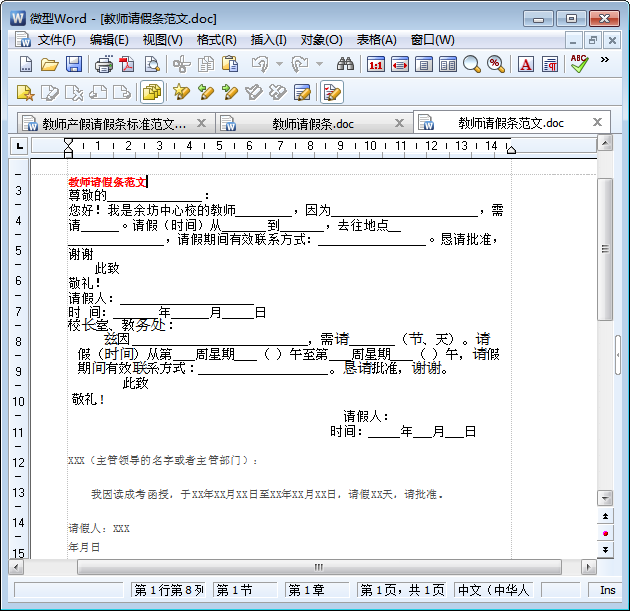Fit the page width in view

pyautogui.click(x=400, y=64)
